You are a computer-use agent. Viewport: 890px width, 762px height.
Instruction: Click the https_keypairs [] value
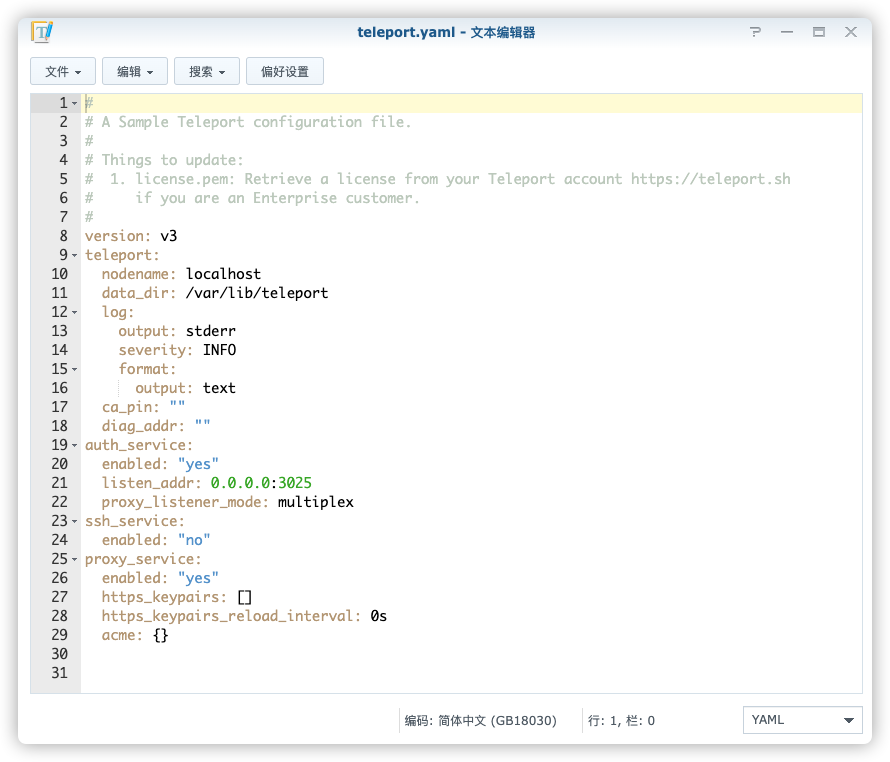[245, 597]
